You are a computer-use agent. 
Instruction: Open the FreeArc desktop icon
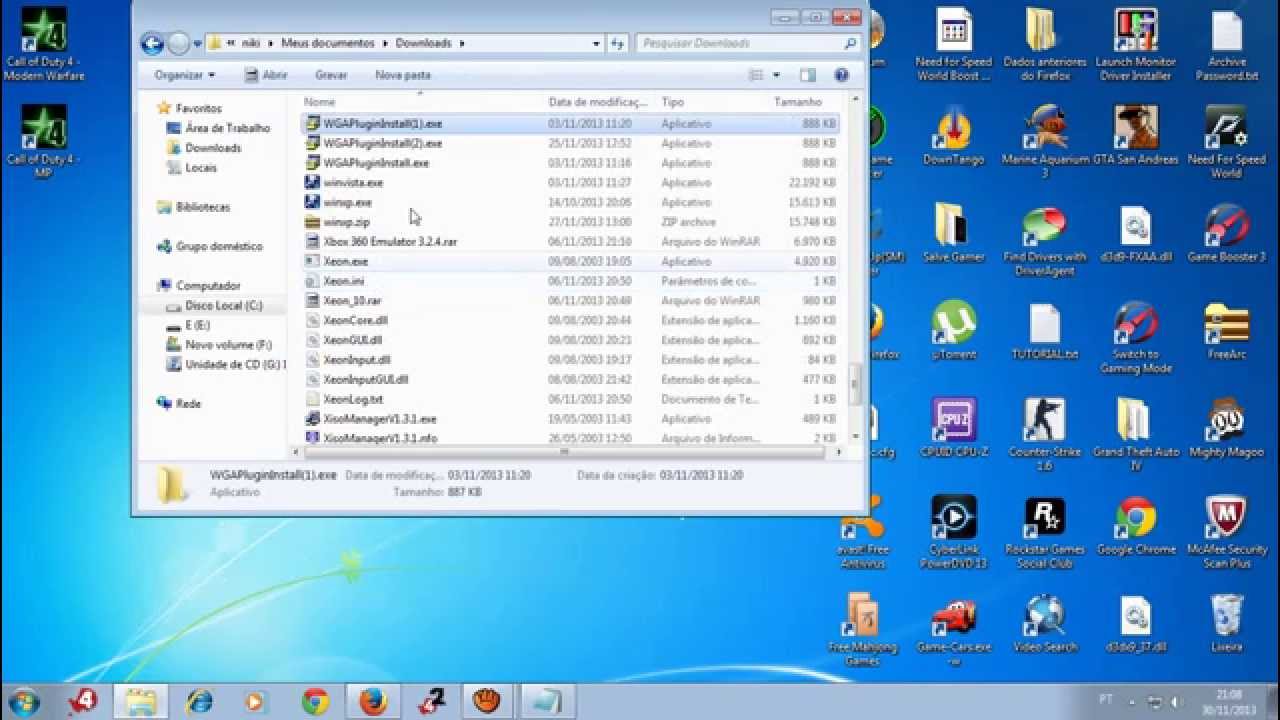(1227, 331)
